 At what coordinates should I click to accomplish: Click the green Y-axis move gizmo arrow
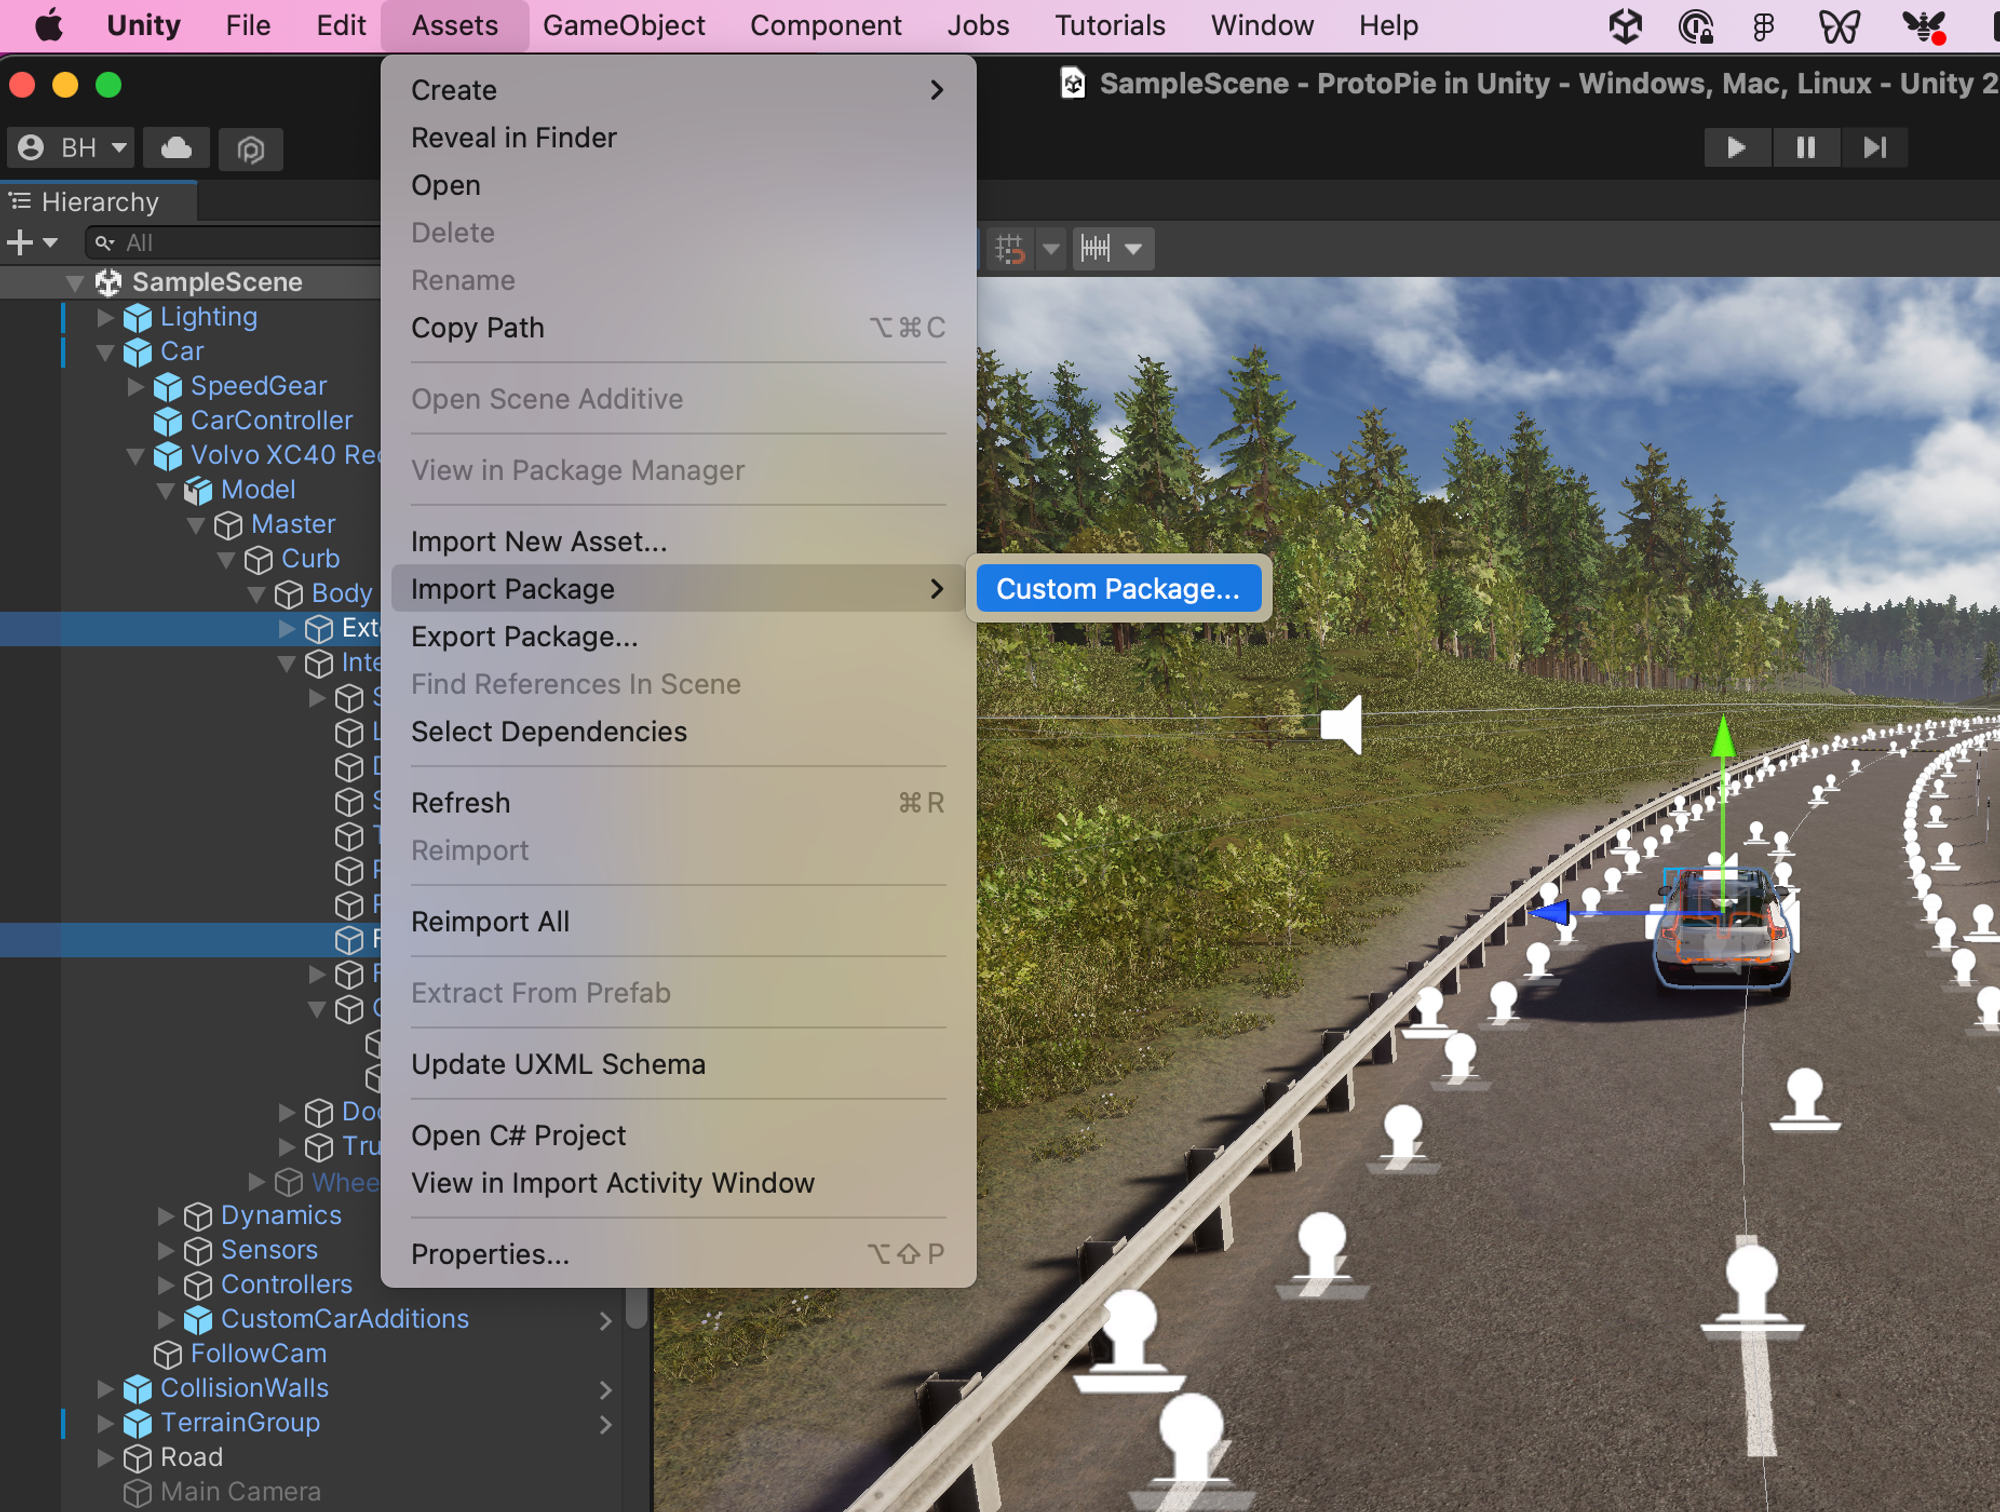[x=1722, y=738]
